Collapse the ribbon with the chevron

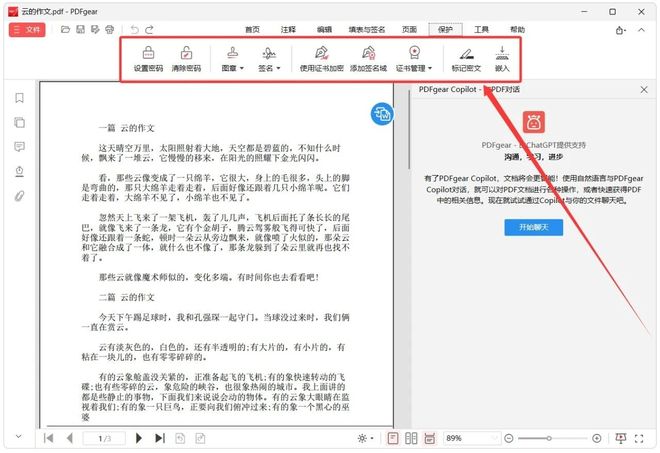tap(641, 30)
